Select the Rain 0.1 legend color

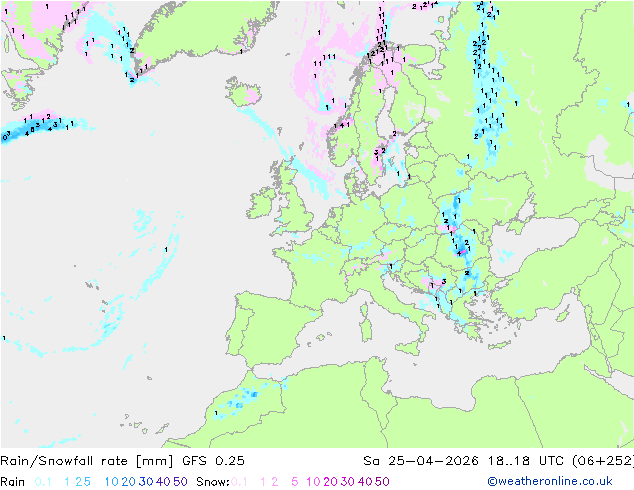(x=43, y=482)
